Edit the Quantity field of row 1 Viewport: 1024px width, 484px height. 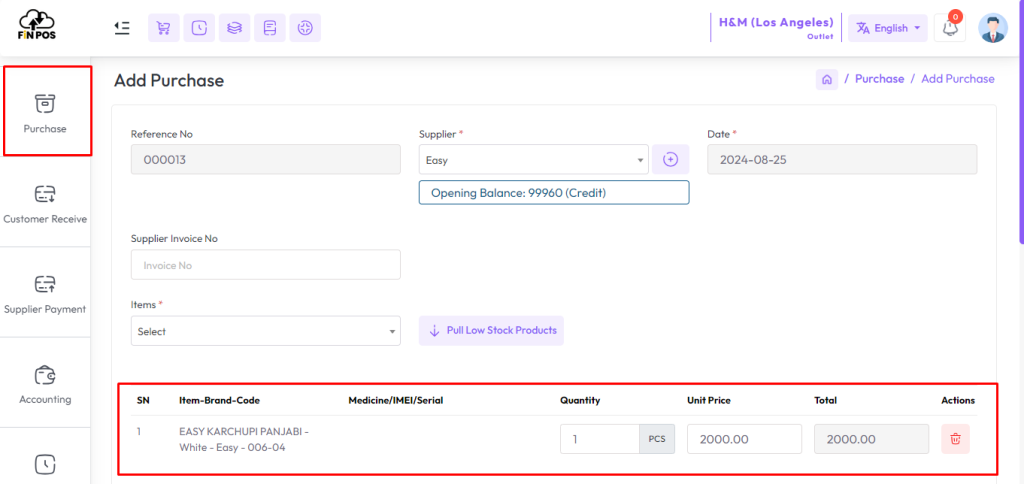[600, 439]
